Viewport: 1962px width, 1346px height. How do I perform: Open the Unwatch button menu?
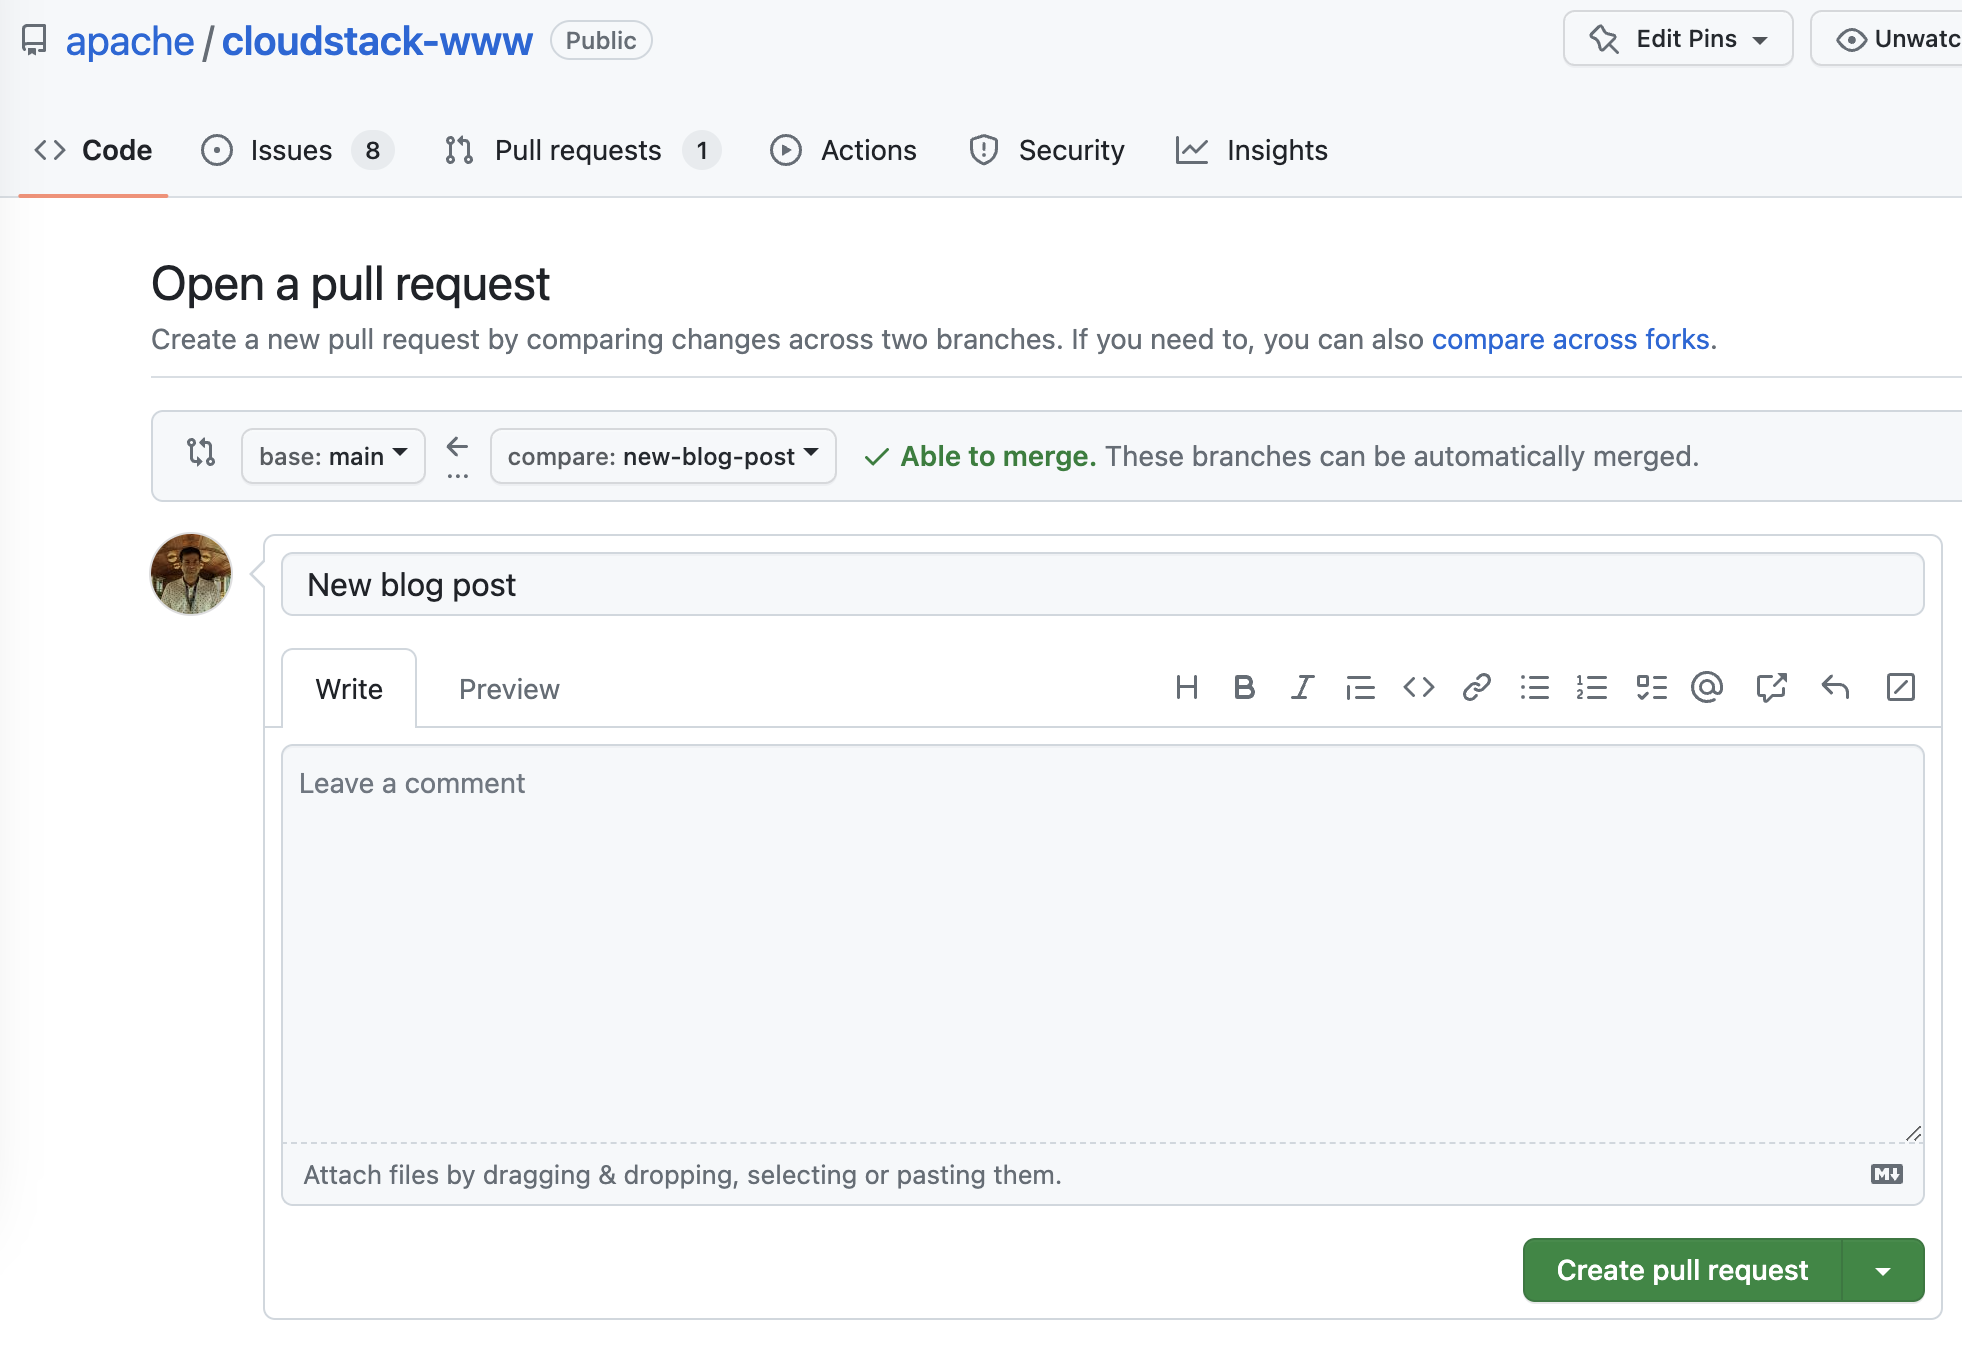[x=1888, y=39]
